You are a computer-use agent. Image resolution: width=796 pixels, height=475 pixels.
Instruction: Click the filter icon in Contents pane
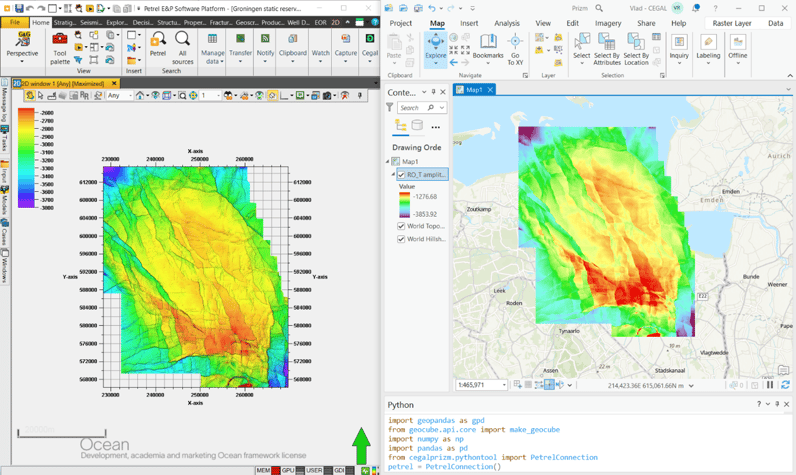click(x=389, y=108)
